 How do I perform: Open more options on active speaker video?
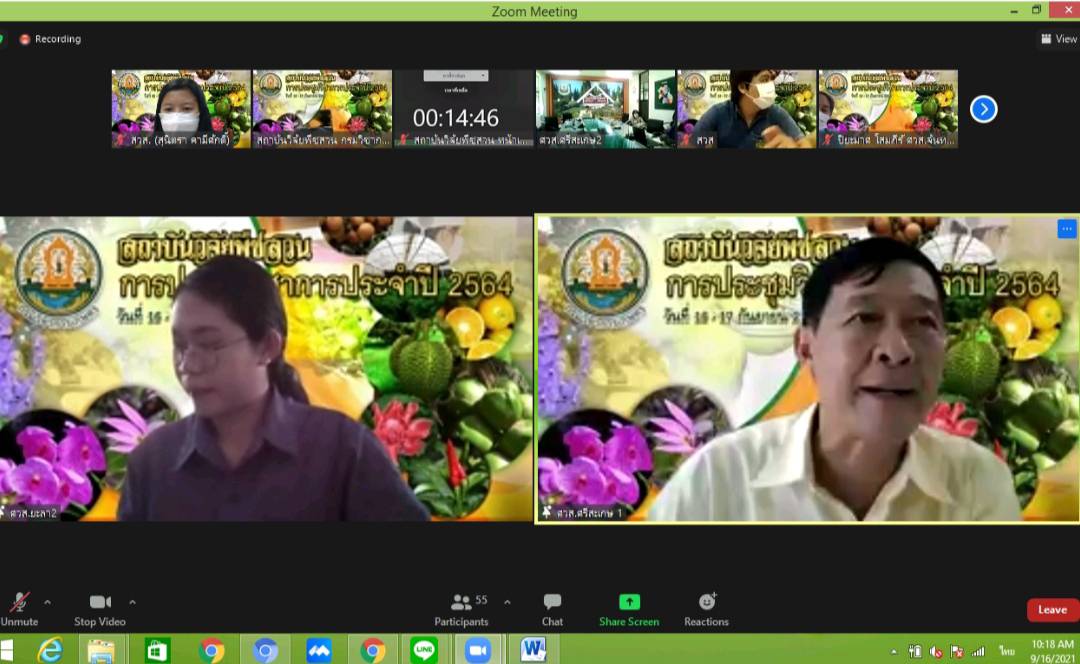click(x=1066, y=229)
